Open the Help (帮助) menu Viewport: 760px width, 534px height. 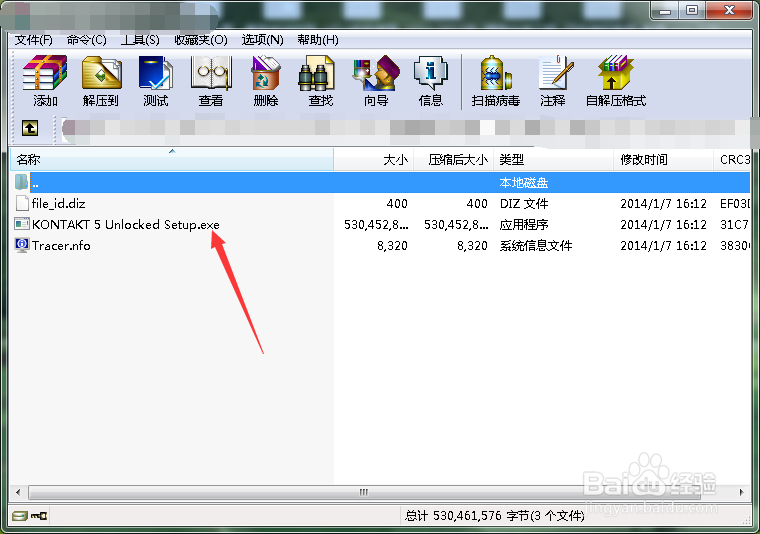(x=318, y=40)
